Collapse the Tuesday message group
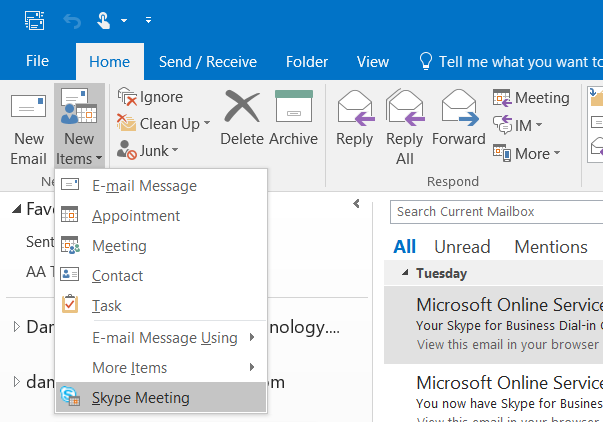This screenshot has width=603, height=422. coord(406,273)
